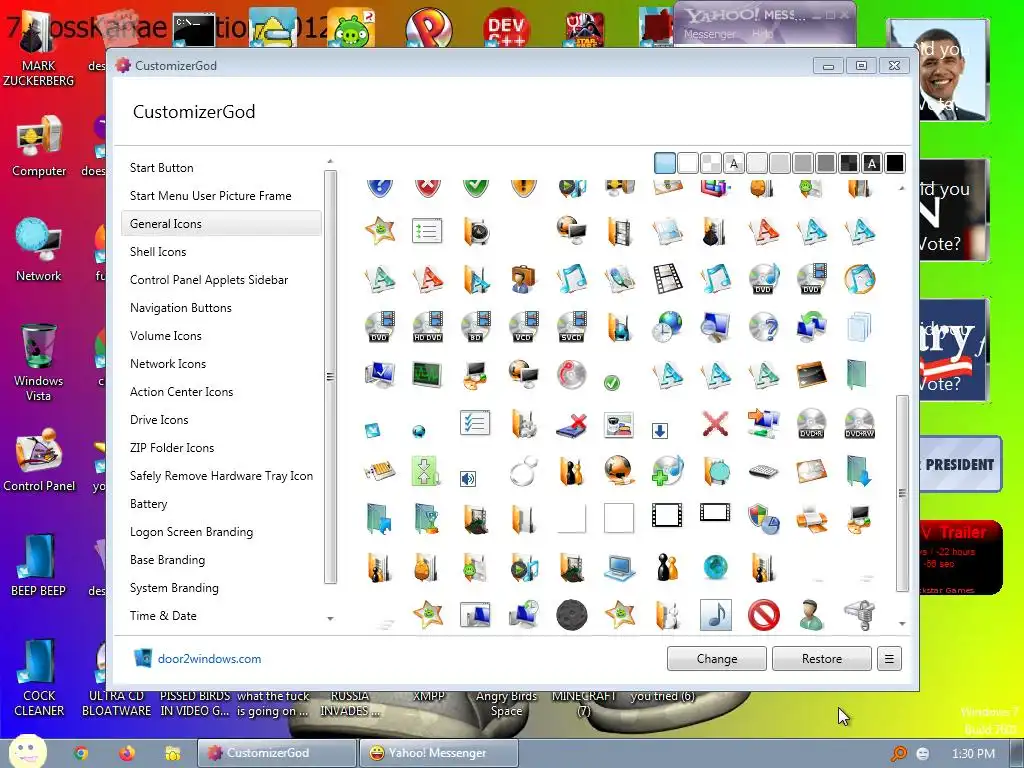
Task: Click the taskbar clock showing 1:30 PM
Action: [973, 754]
